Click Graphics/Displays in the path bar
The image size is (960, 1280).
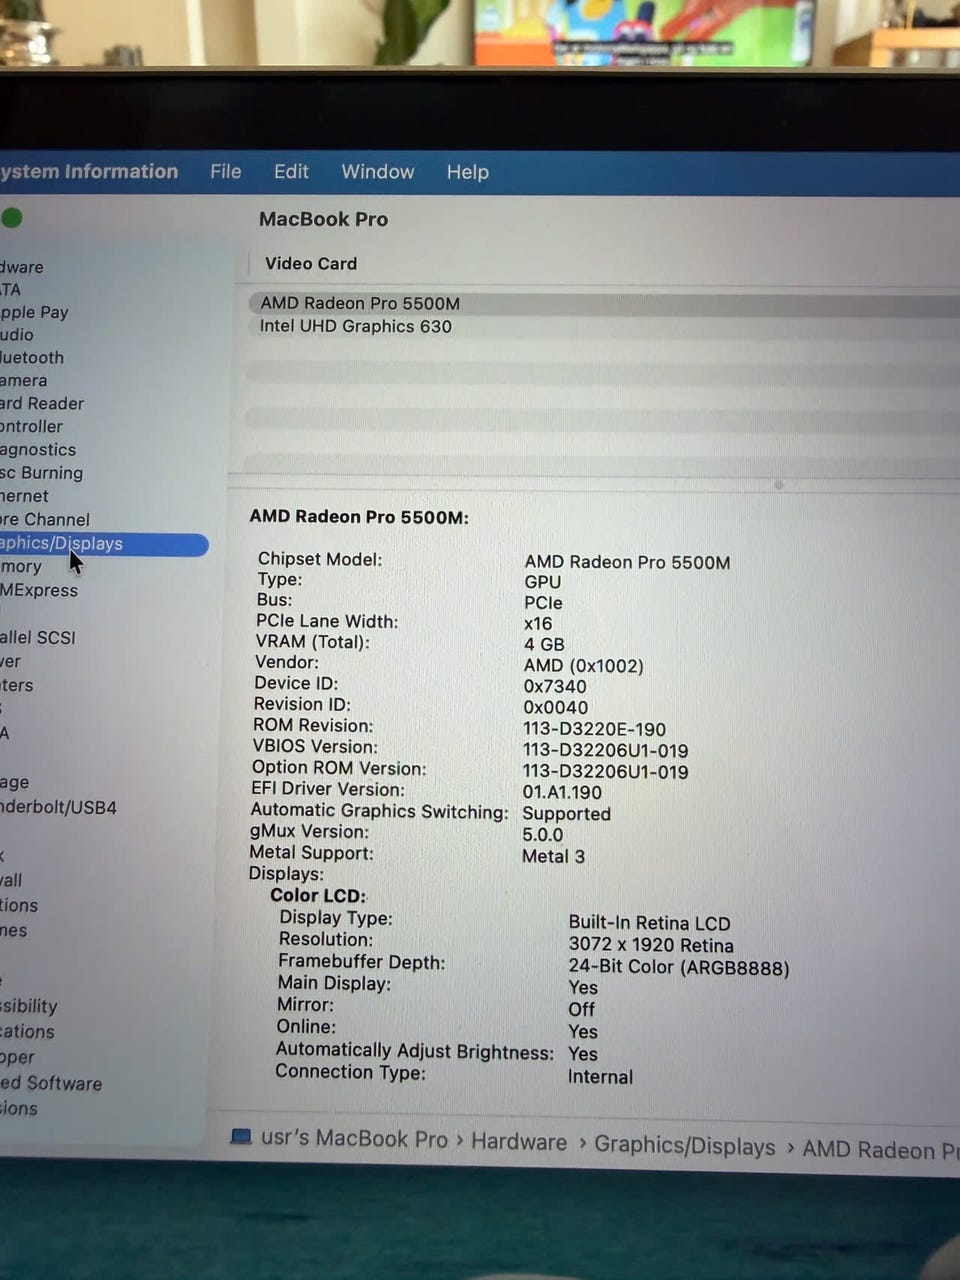pyautogui.click(x=685, y=1146)
